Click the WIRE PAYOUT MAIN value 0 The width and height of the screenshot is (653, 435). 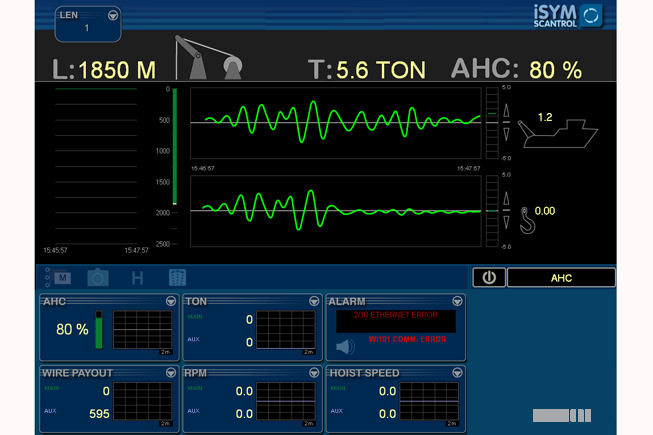pyautogui.click(x=106, y=391)
